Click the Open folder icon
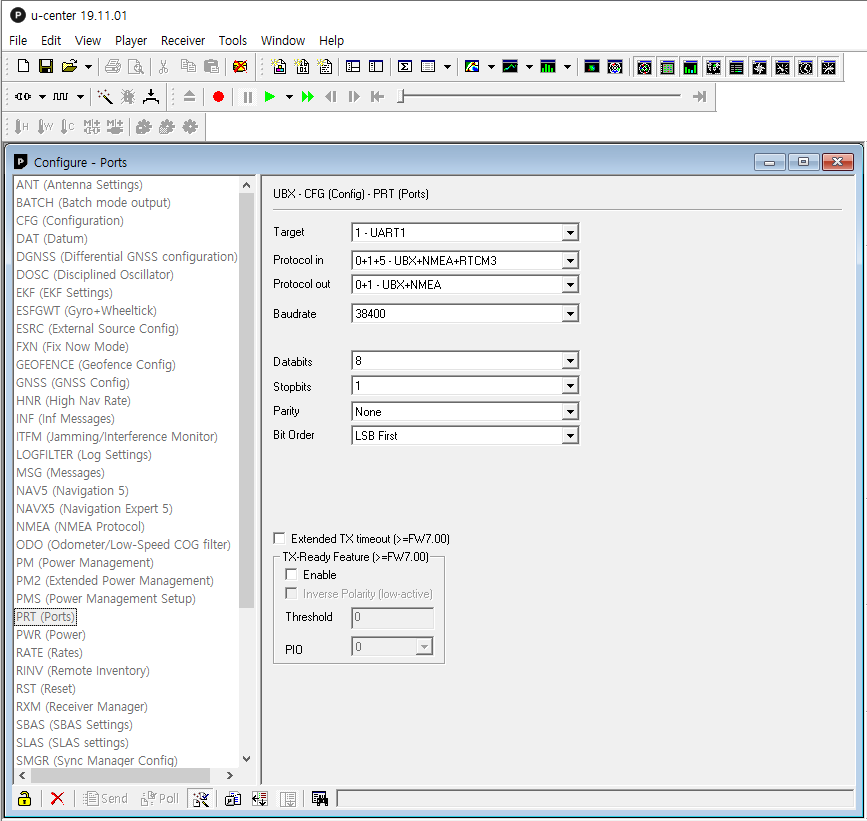Screen dimensions: 867x821 (70, 66)
